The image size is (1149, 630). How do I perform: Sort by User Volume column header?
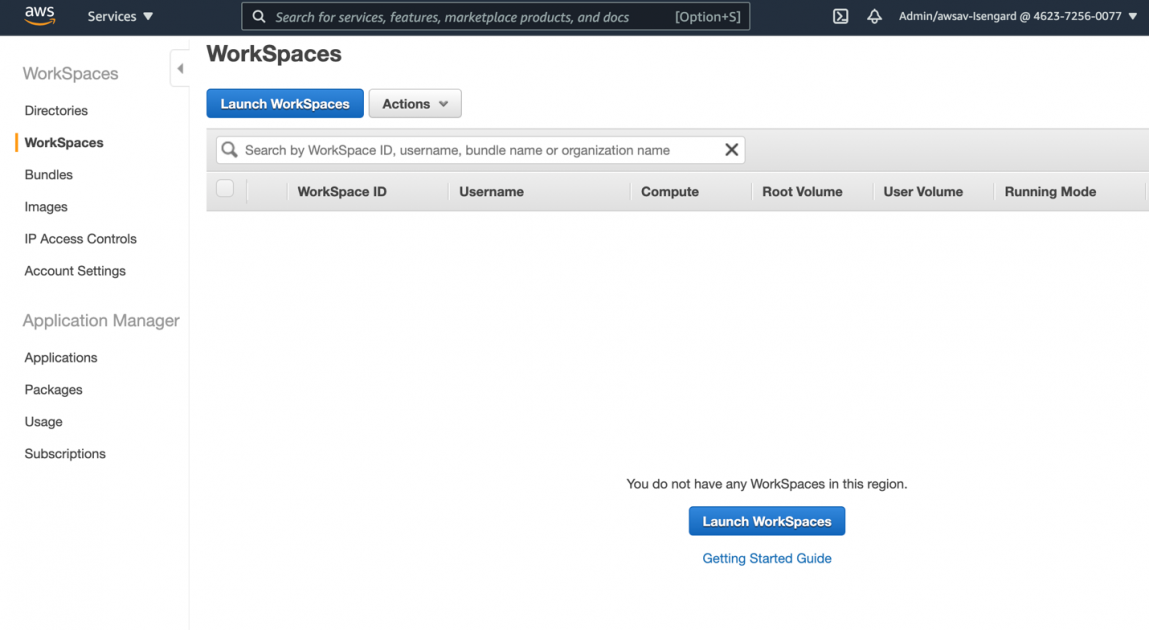(x=923, y=192)
